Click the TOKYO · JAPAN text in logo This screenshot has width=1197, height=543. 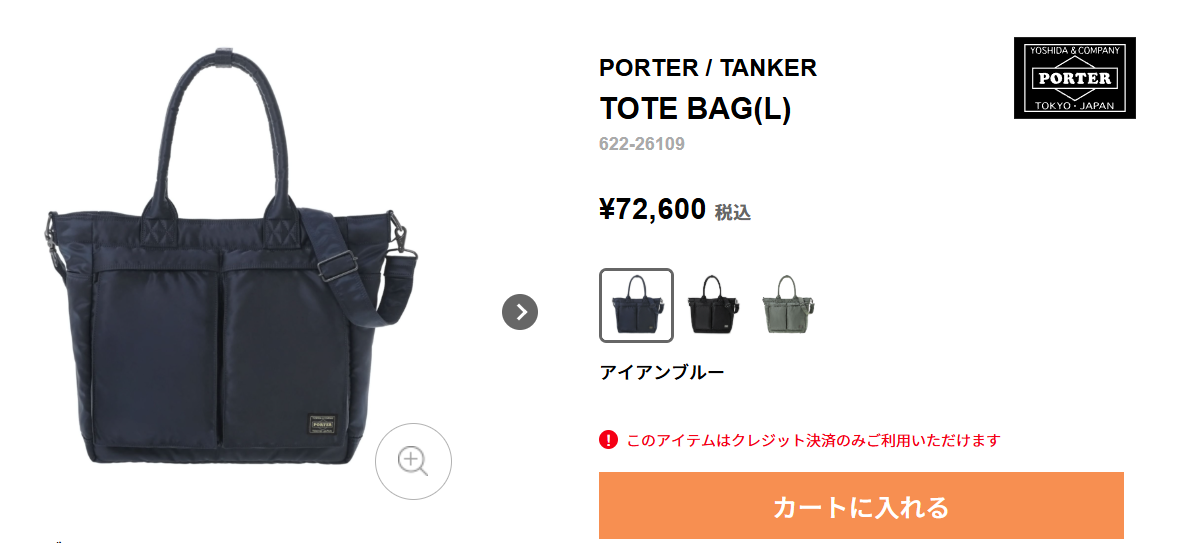(x=1074, y=105)
